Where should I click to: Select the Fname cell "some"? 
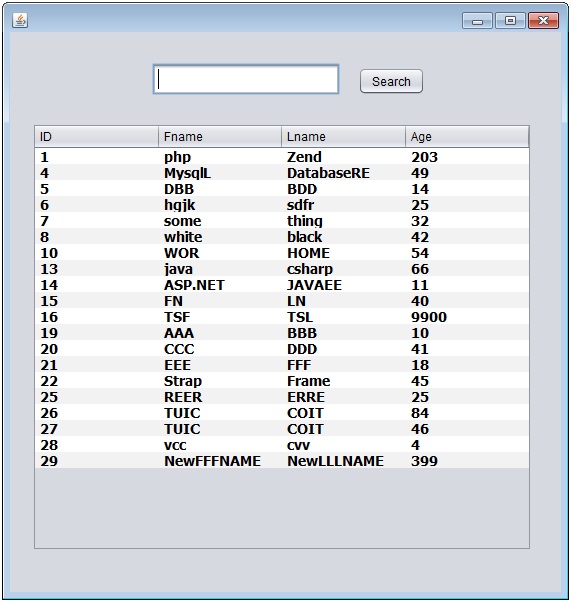[220, 221]
